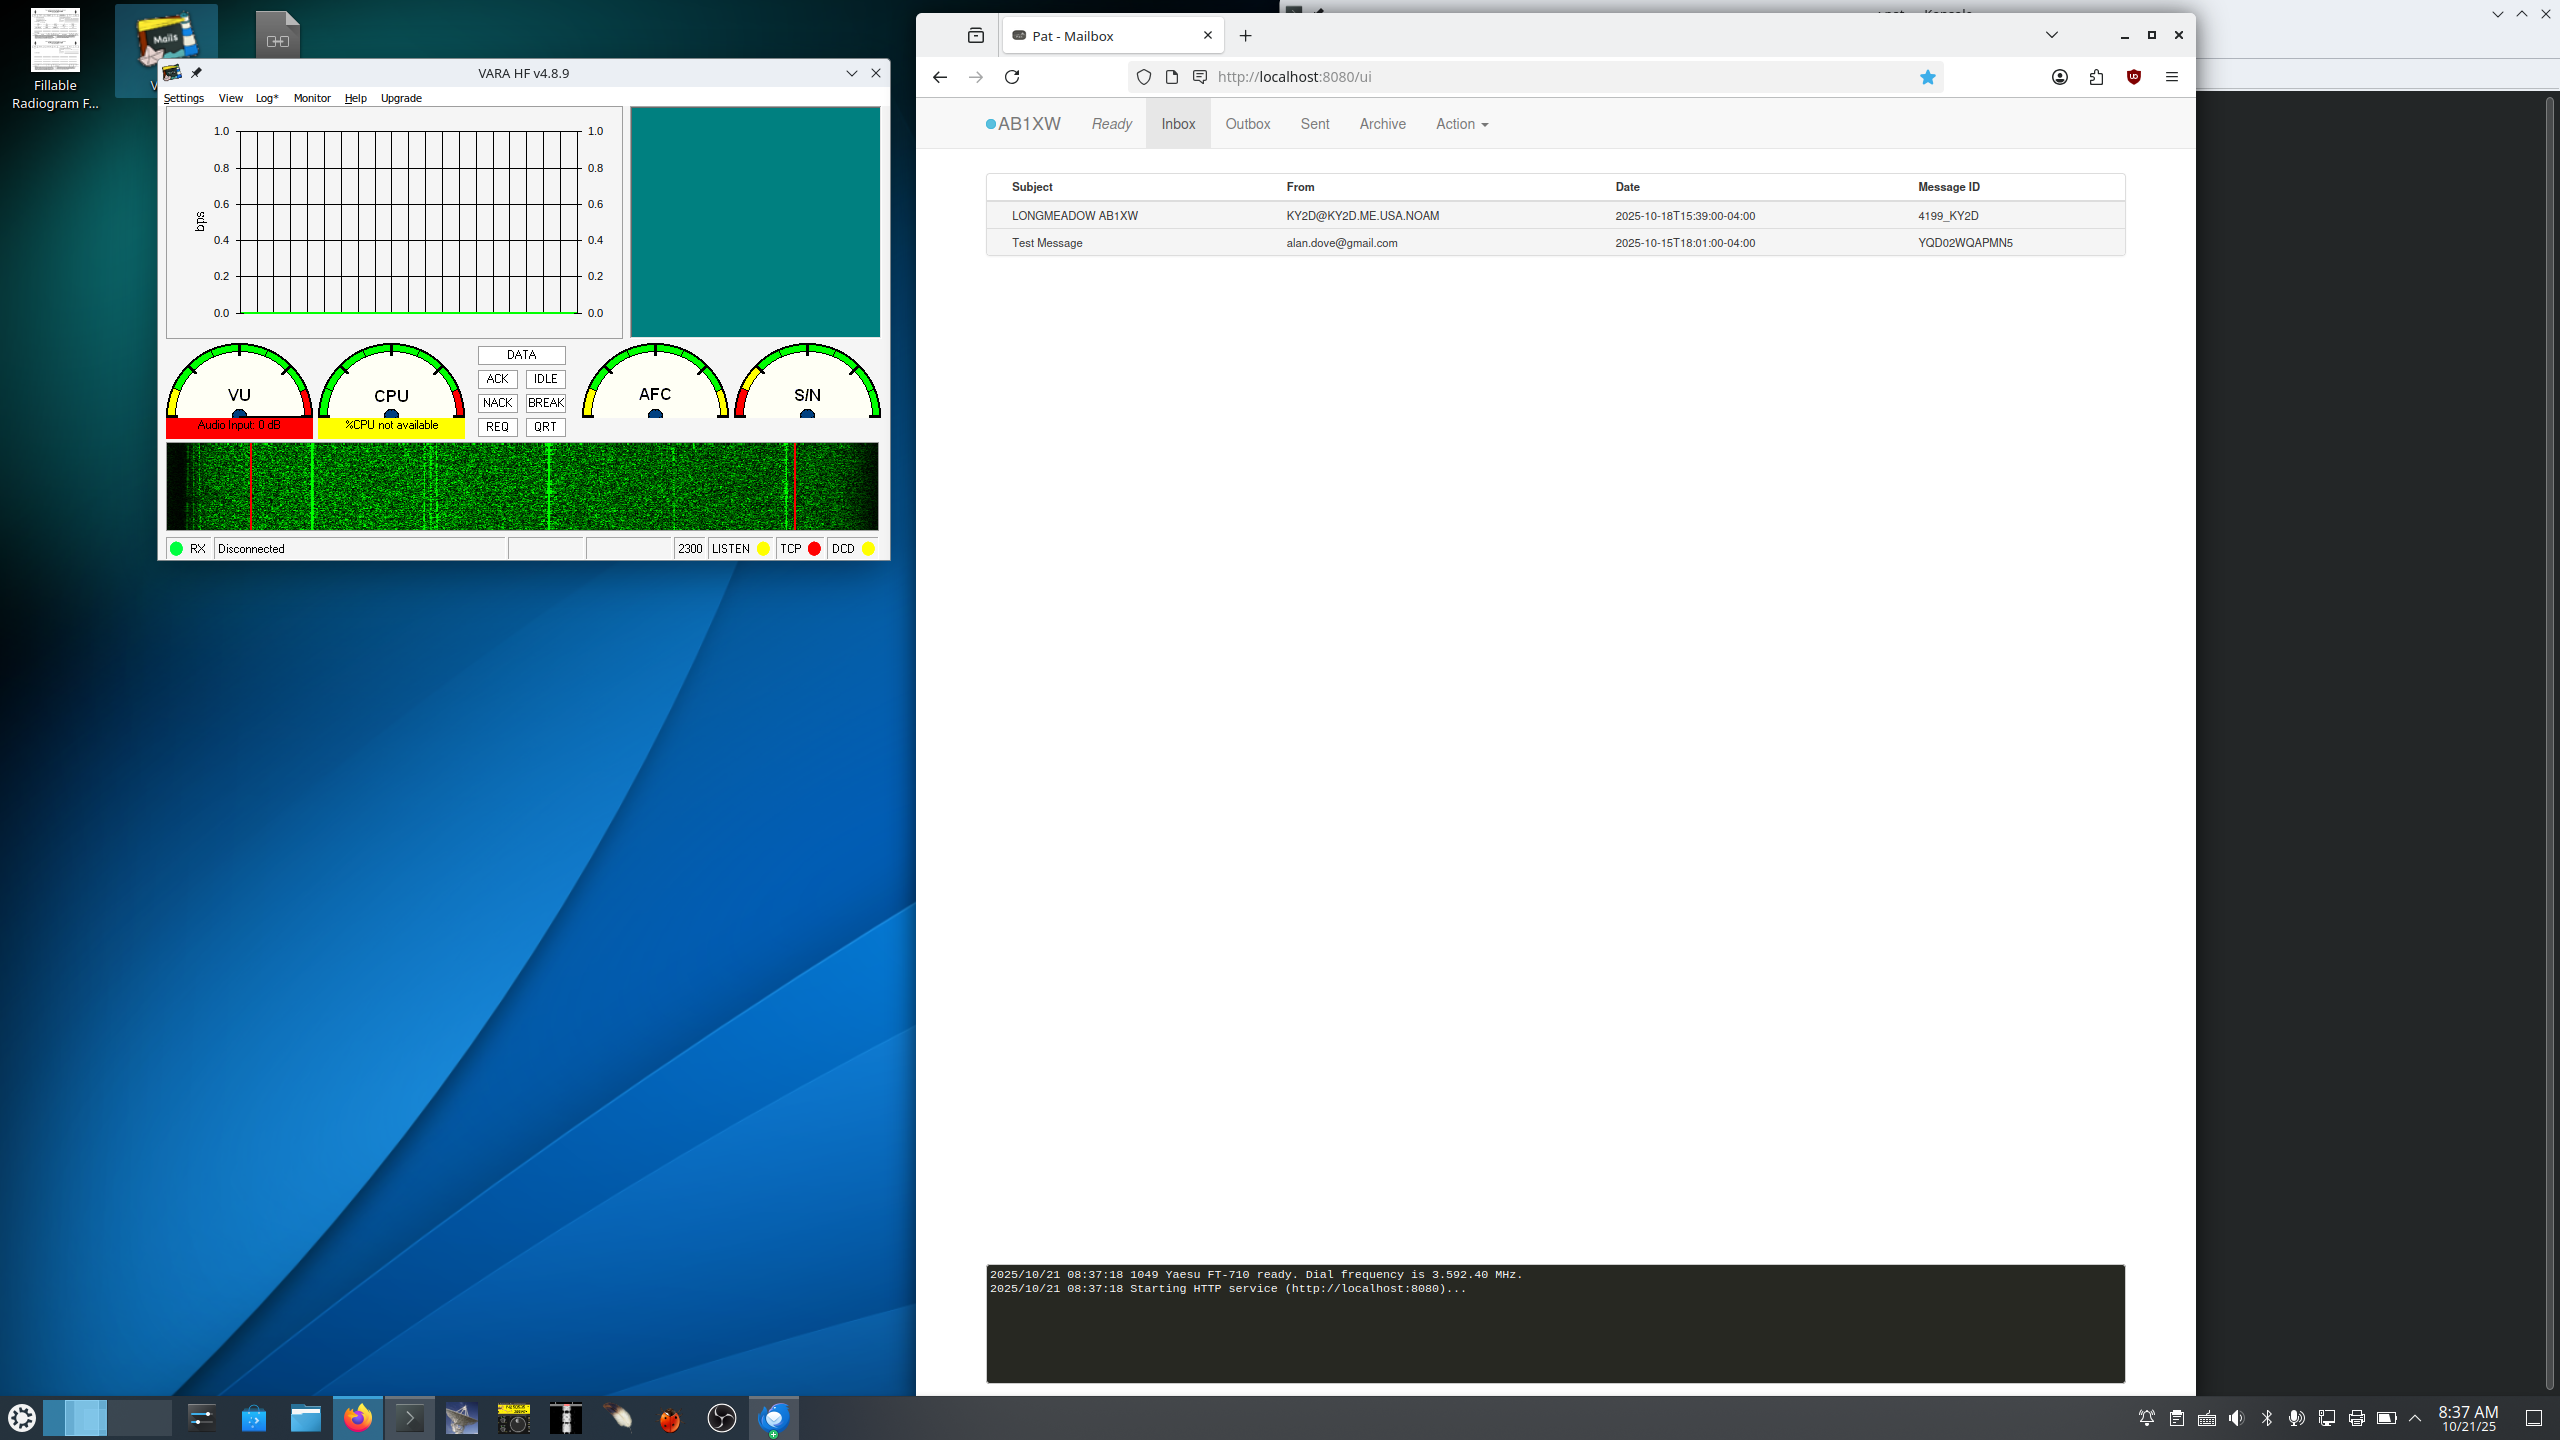Screen dimensions: 2560x1440
Task: Click the yellow LISTEN indicator in VARA HF
Action: point(762,549)
